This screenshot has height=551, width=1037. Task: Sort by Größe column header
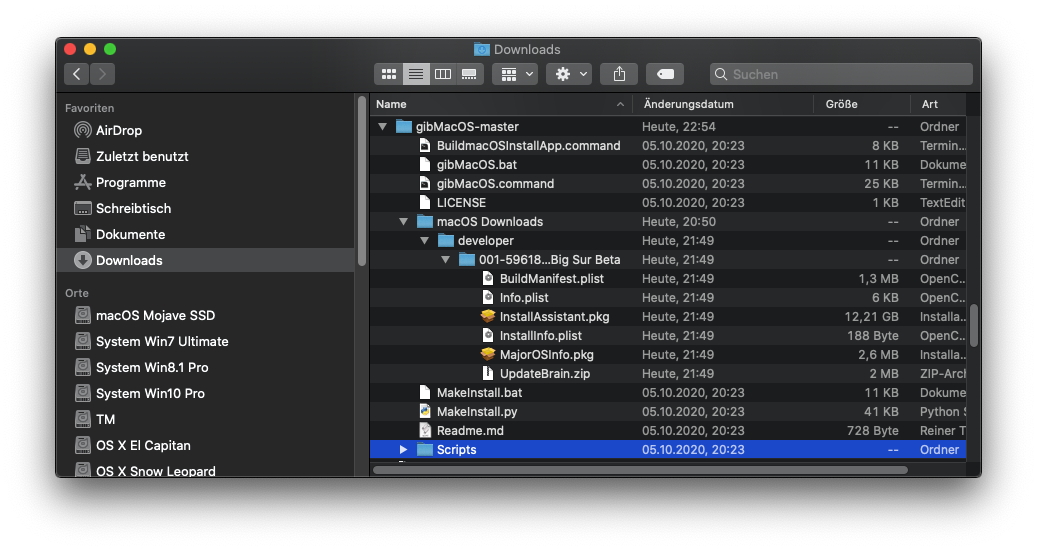(842, 104)
